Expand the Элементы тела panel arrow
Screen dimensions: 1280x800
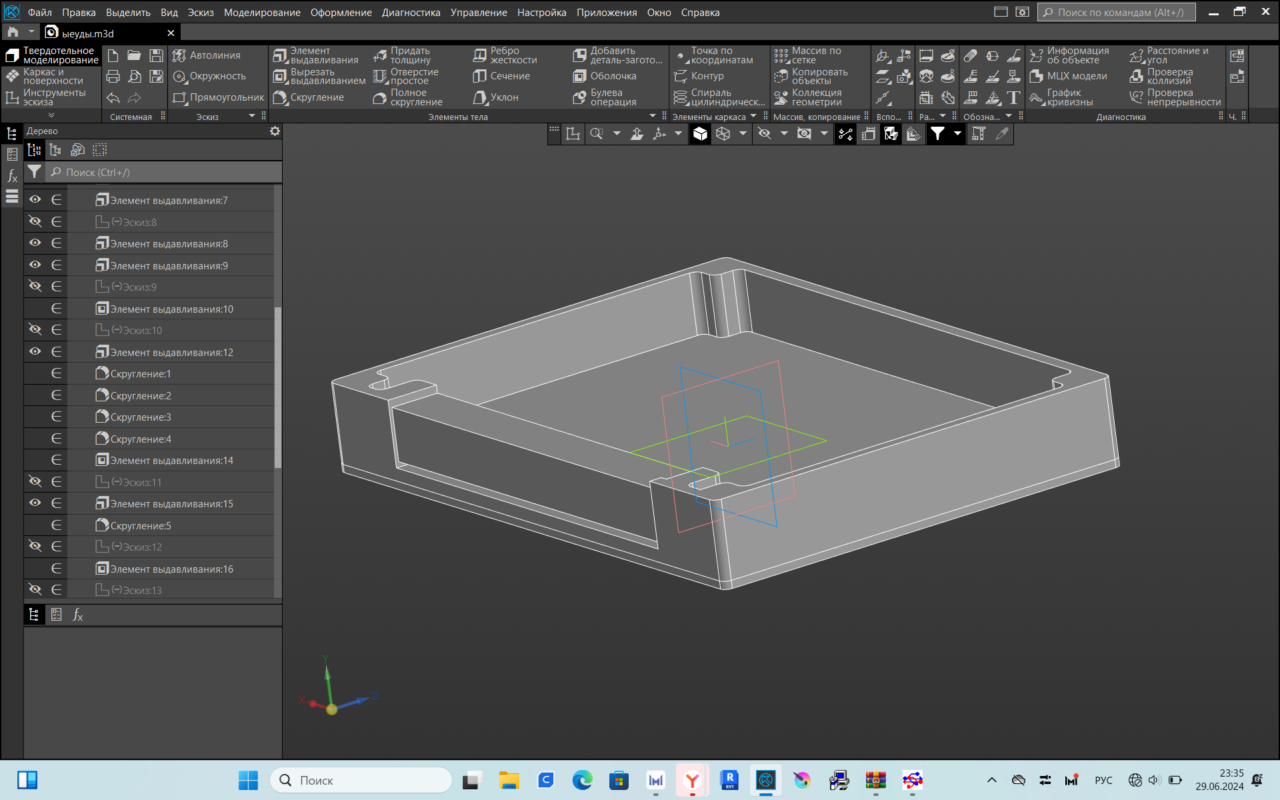point(653,117)
